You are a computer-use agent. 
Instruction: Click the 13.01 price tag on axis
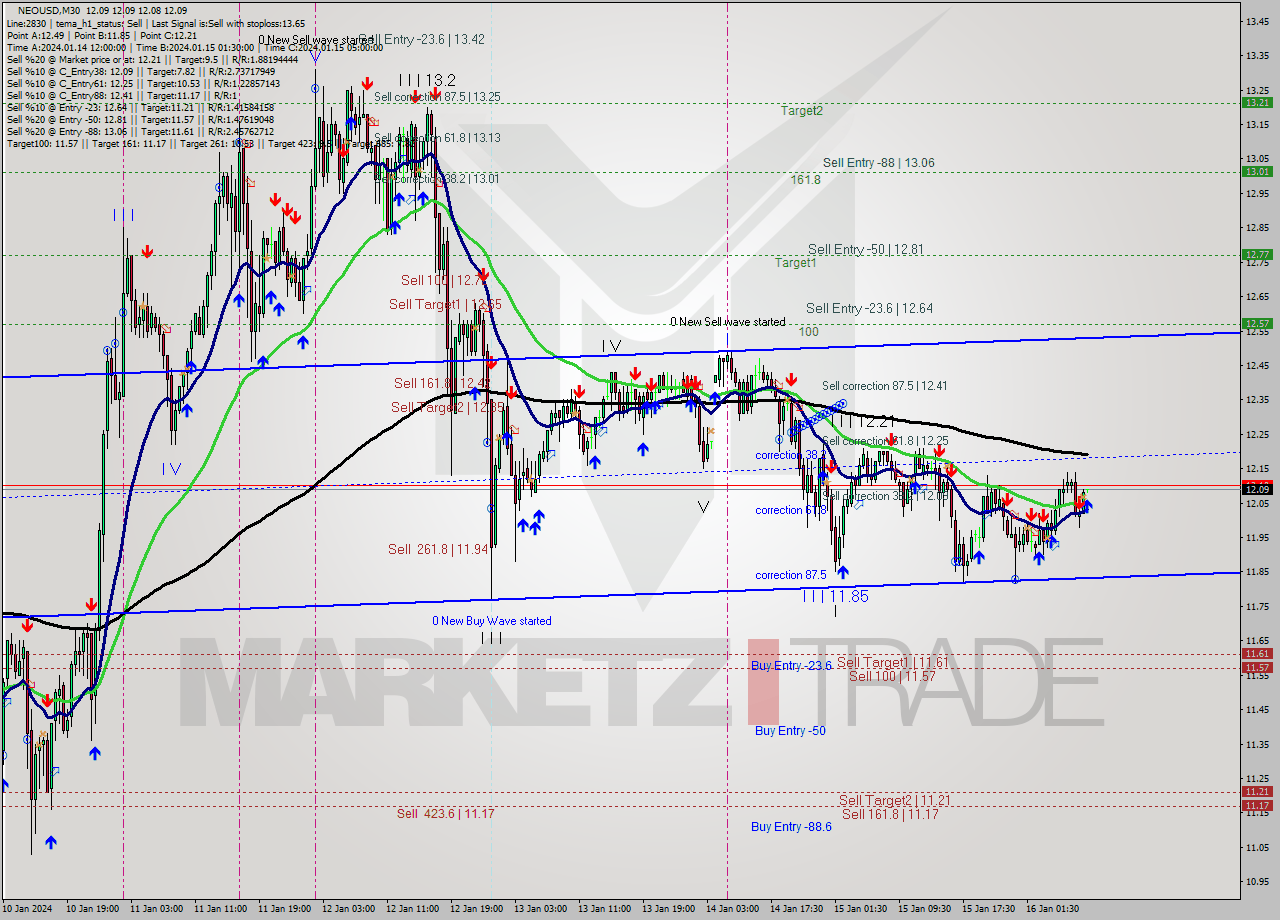pos(1257,171)
